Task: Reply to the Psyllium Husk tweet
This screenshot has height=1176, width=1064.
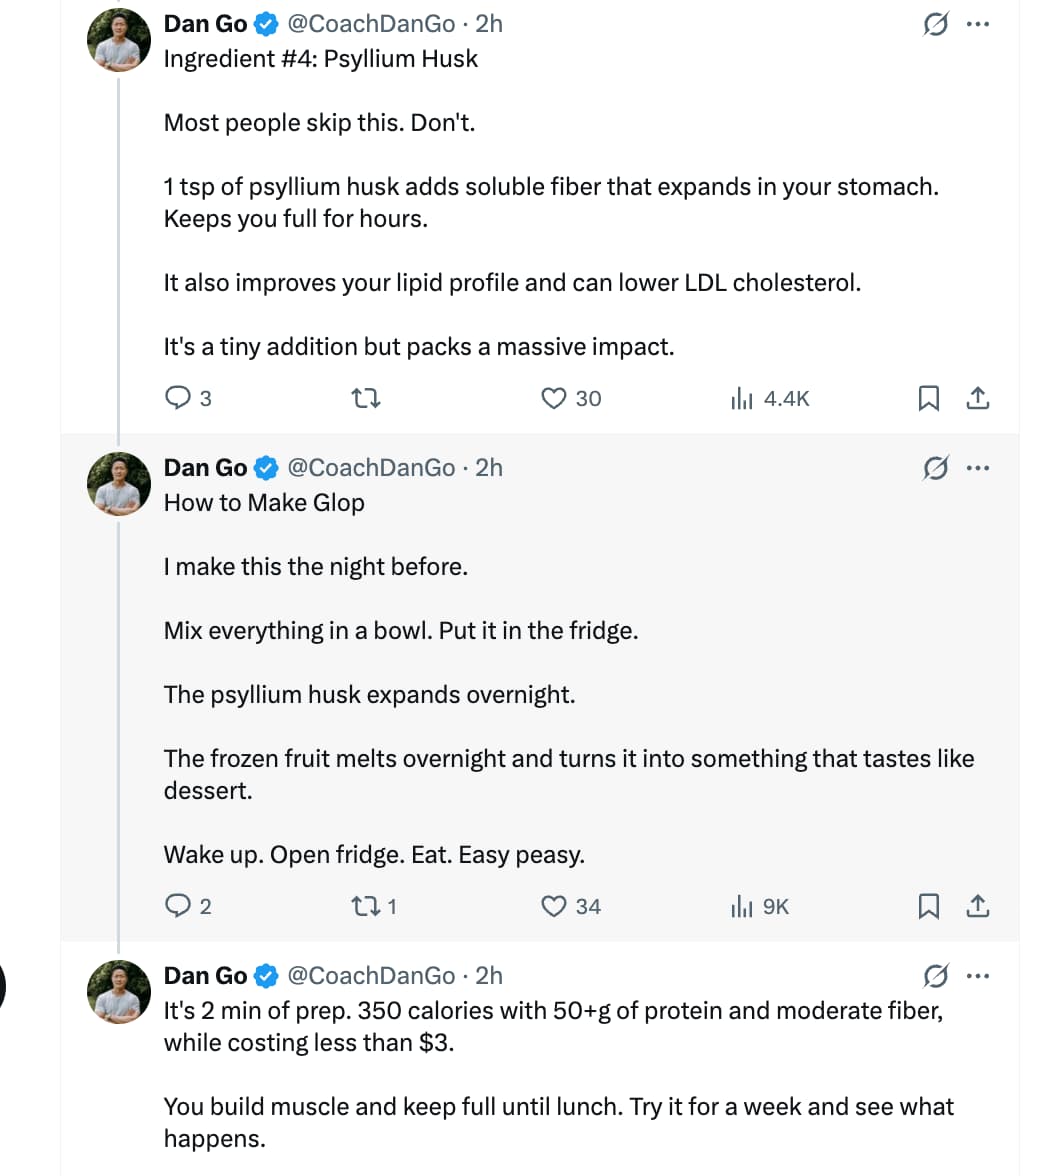Action: coord(177,399)
